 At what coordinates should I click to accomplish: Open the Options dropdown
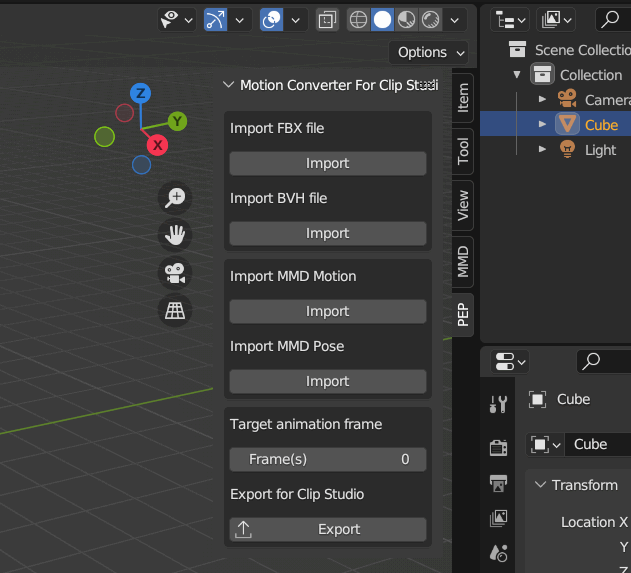(429, 52)
